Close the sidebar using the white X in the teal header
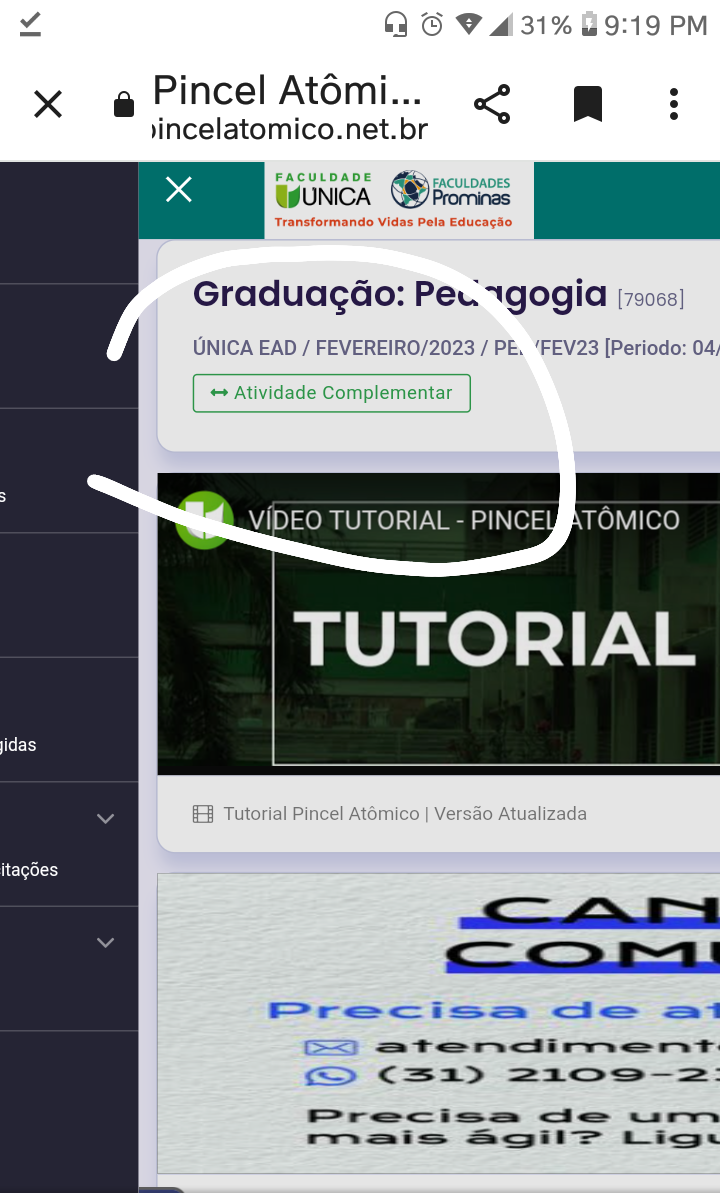 tap(179, 190)
